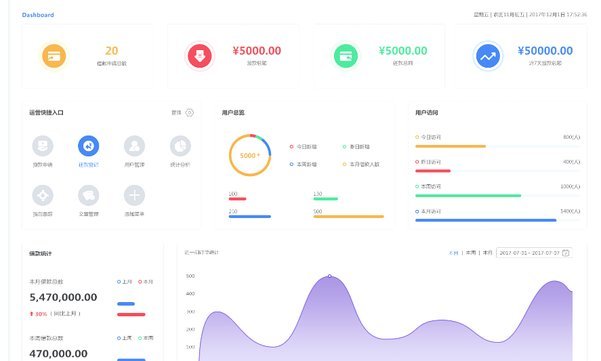Click the date and time text in the top-right corner

coord(530,15)
